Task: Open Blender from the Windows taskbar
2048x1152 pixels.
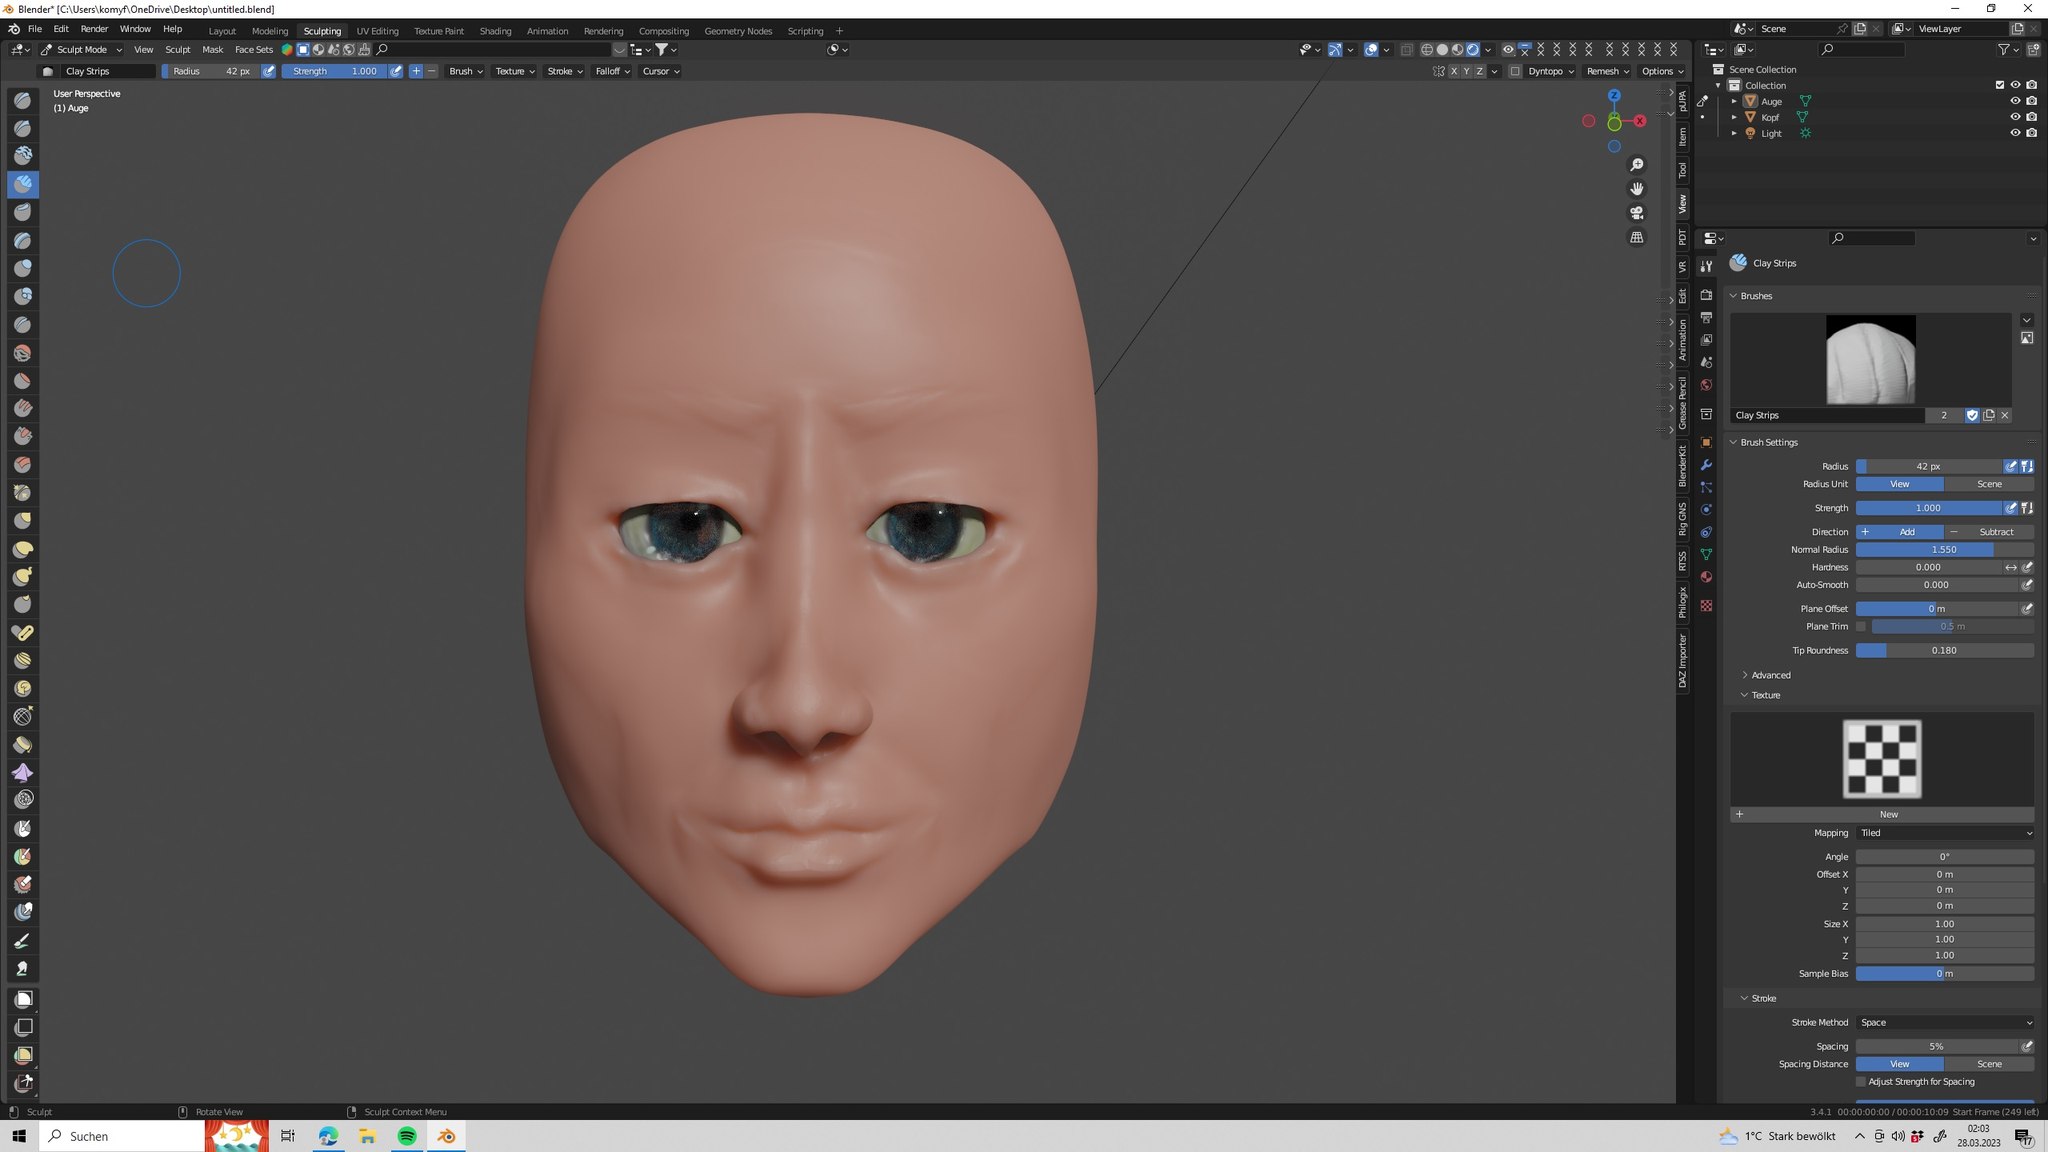Action: 446,1136
